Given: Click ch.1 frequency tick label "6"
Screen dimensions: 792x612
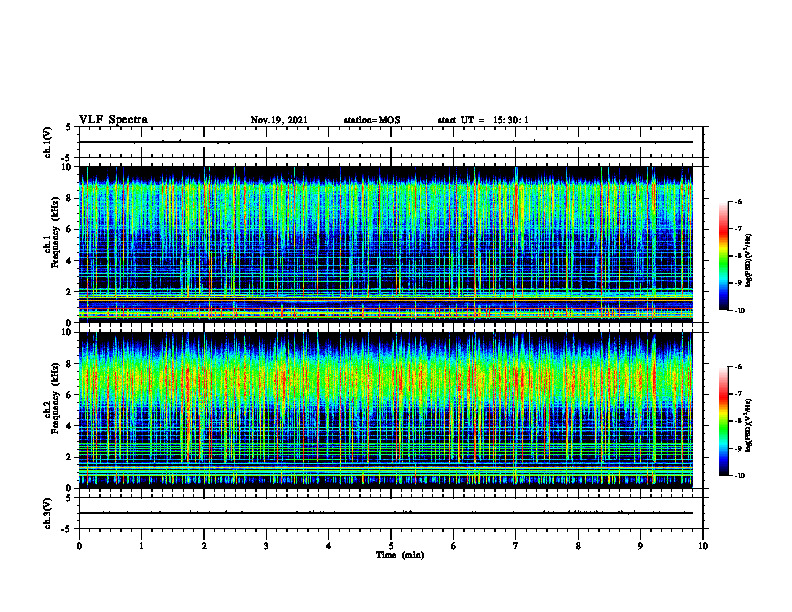Looking at the screenshot, I should pyautogui.click(x=69, y=229).
